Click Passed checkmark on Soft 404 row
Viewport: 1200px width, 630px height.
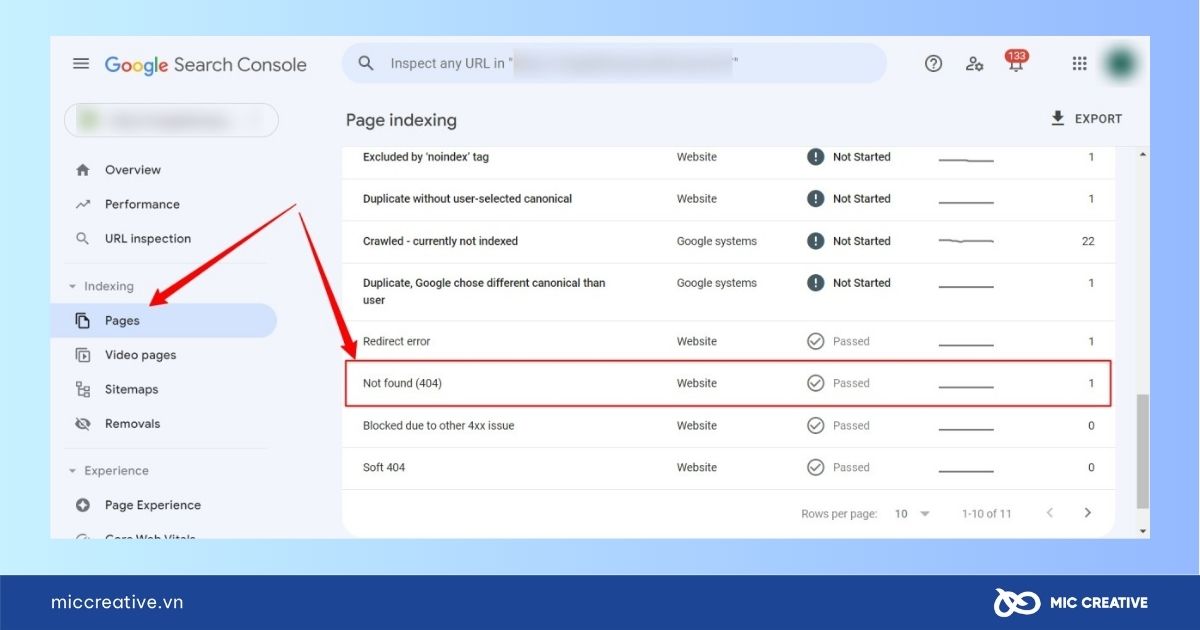click(x=815, y=467)
